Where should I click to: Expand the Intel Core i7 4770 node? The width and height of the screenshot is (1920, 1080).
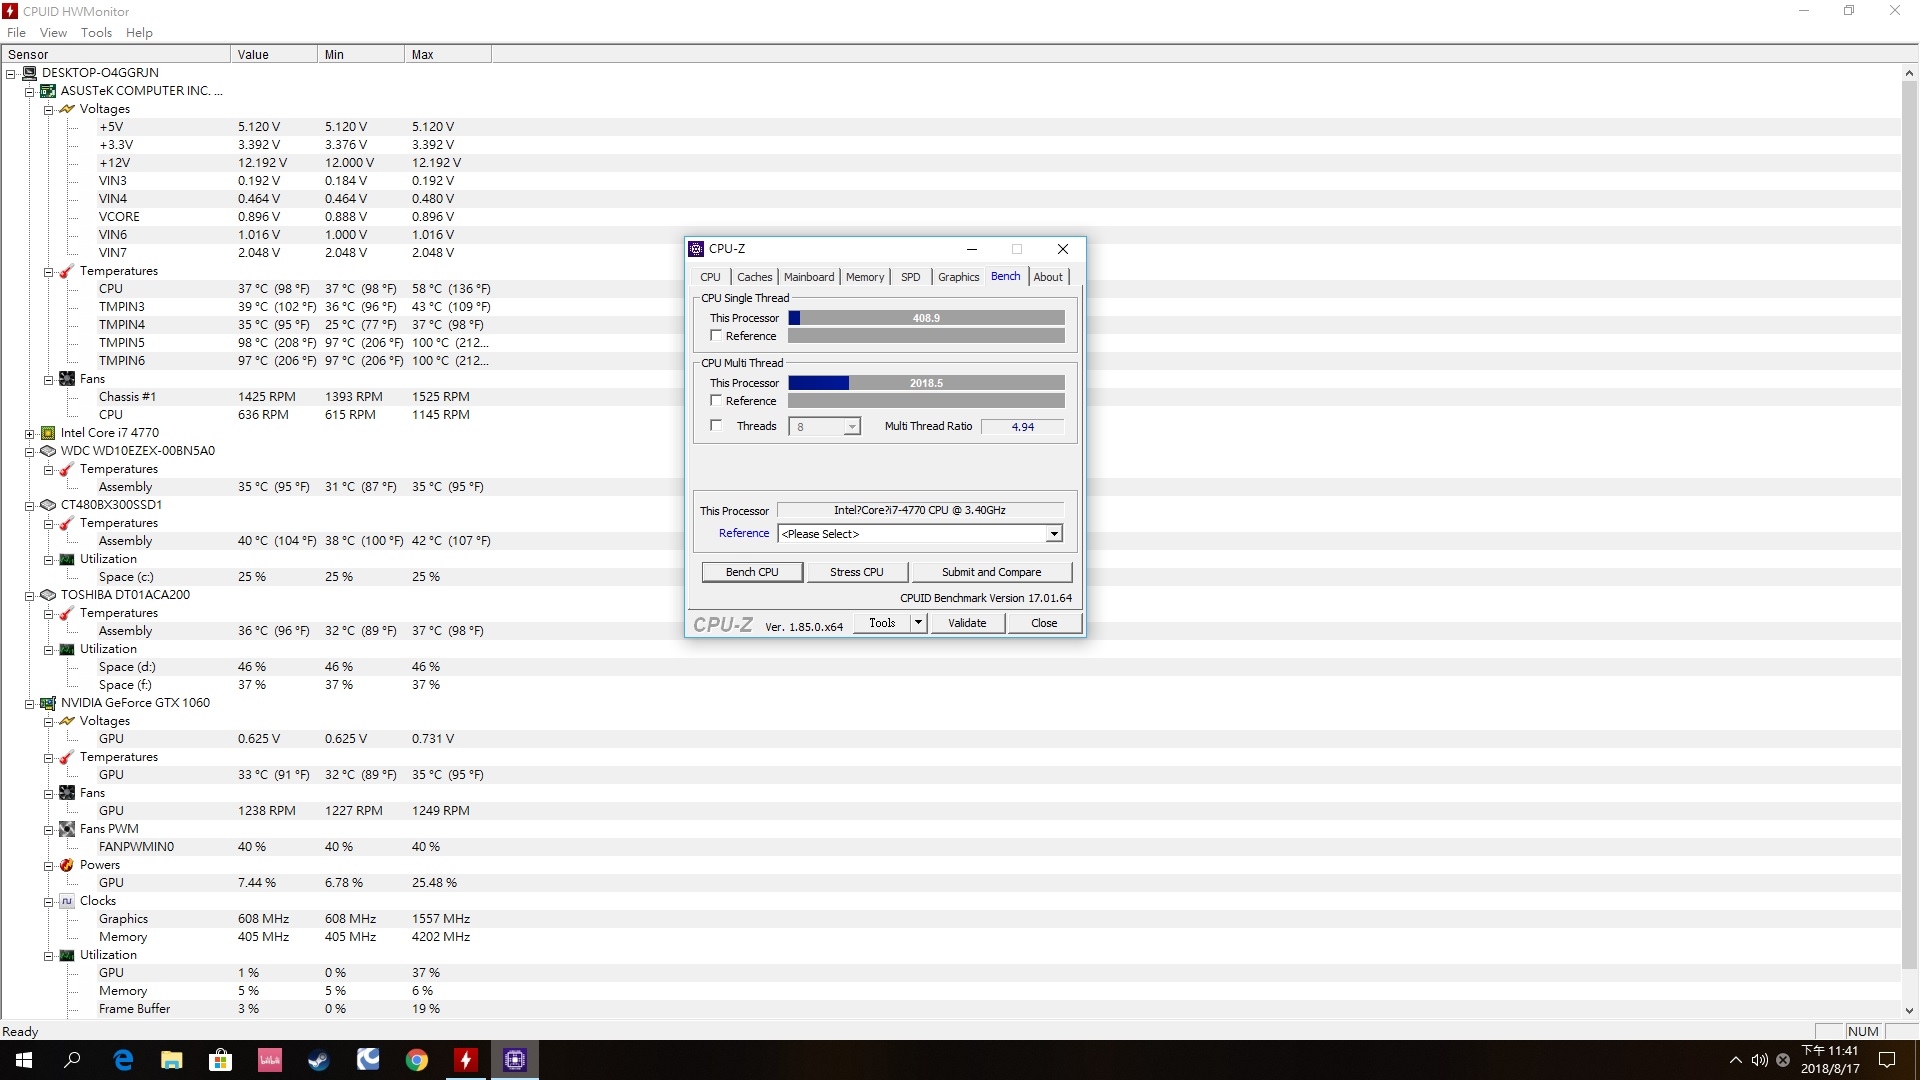click(30, 434)
